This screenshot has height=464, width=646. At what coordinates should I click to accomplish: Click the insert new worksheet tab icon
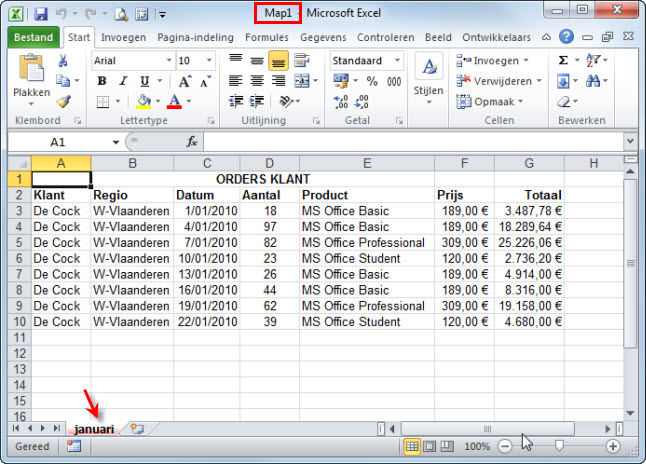tap(137, 429)
